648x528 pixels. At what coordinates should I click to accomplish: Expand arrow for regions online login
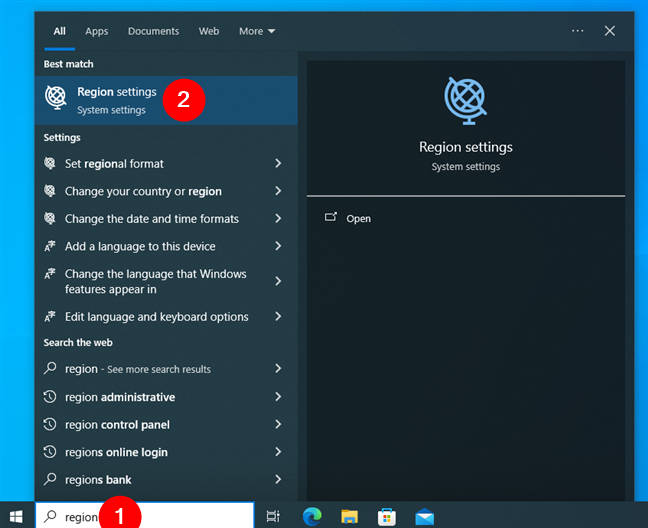(278, 452)
